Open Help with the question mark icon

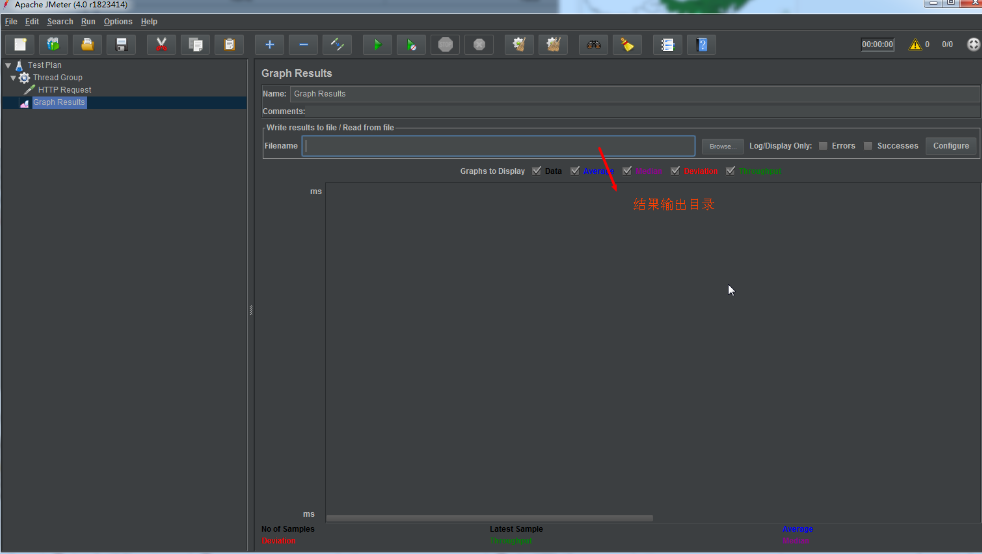coord(702,44)
